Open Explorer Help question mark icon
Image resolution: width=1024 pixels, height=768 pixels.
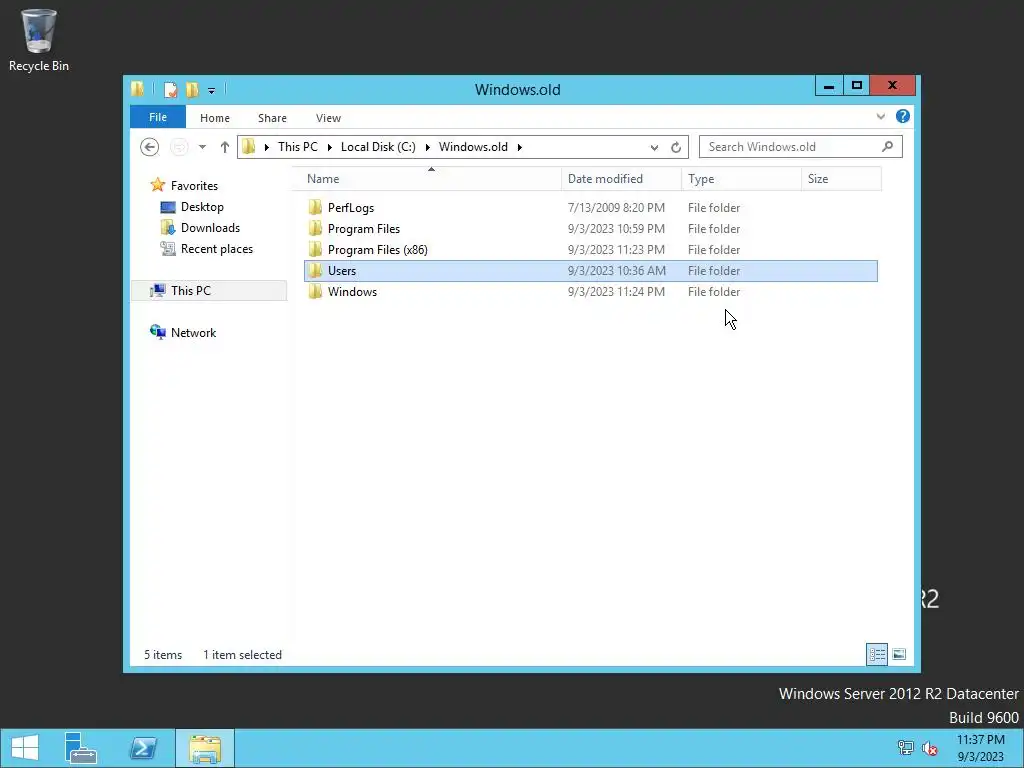click(903, 116)
